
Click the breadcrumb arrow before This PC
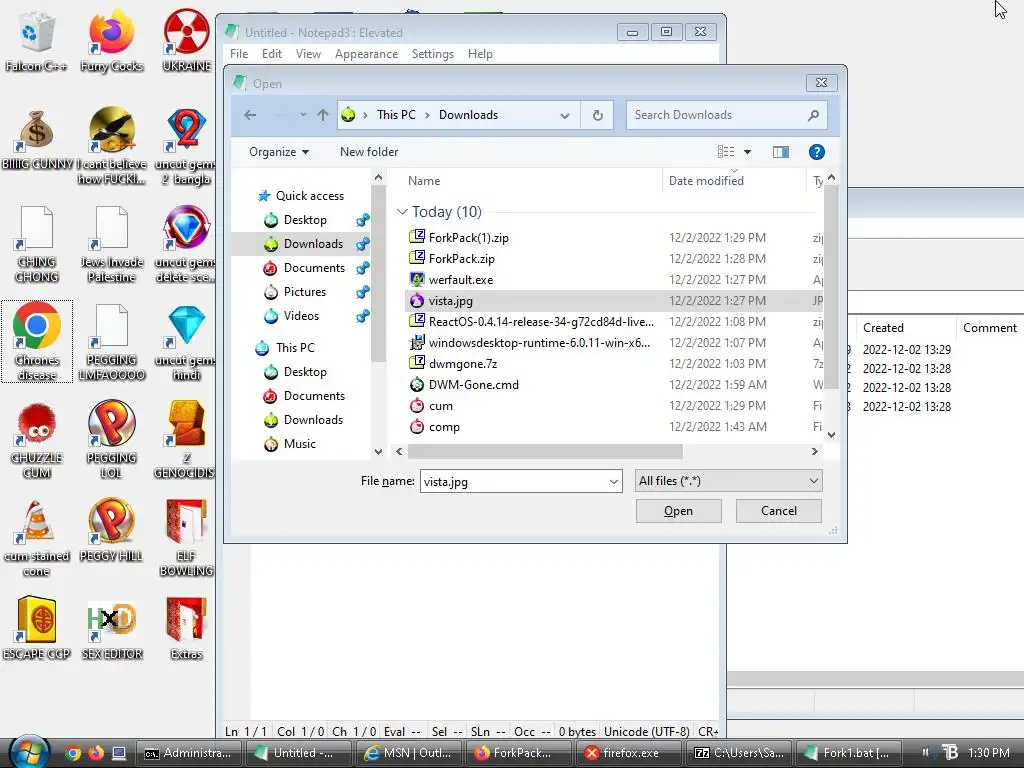point(365,116)
